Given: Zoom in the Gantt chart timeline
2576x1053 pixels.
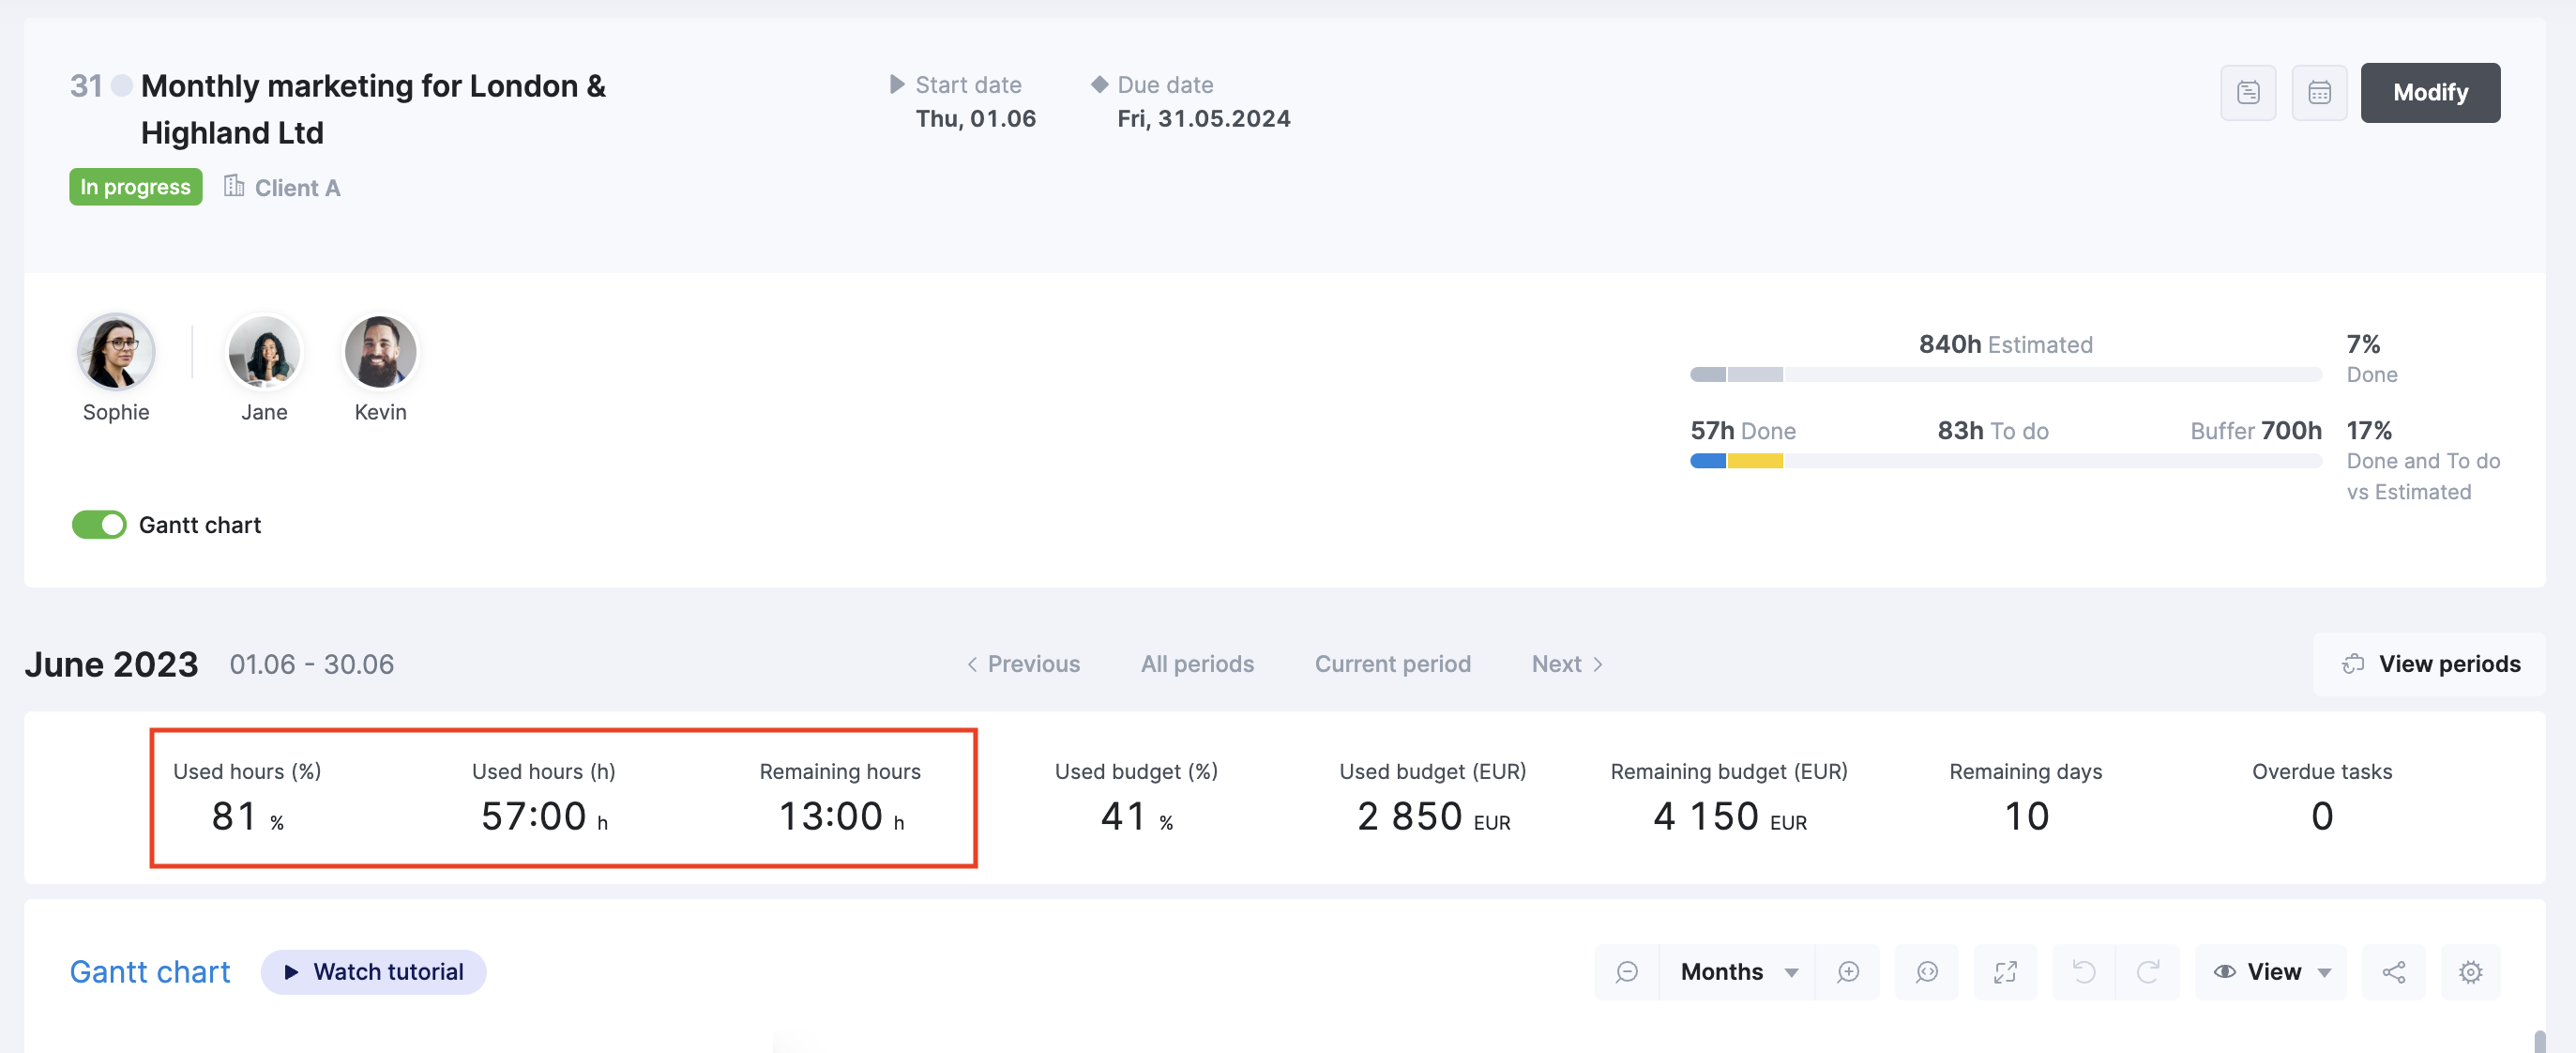Looking at the screenshot, I should (x=1847, y=971).
